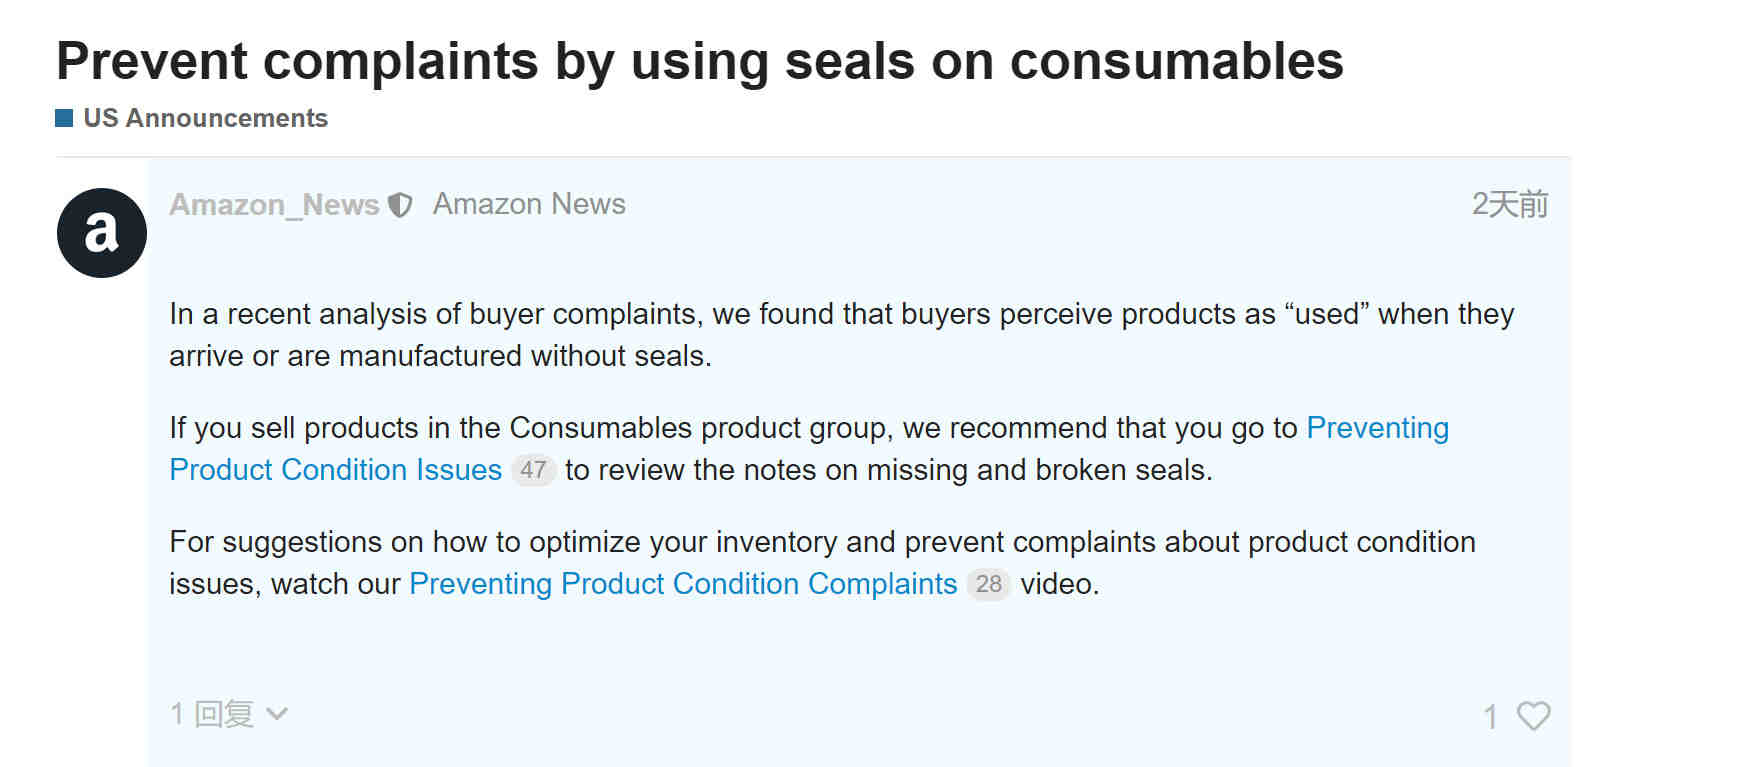Open the 1 回复 replies toggle text
Viewport: 1737px width, 767px height.
(x=212, y=714)
